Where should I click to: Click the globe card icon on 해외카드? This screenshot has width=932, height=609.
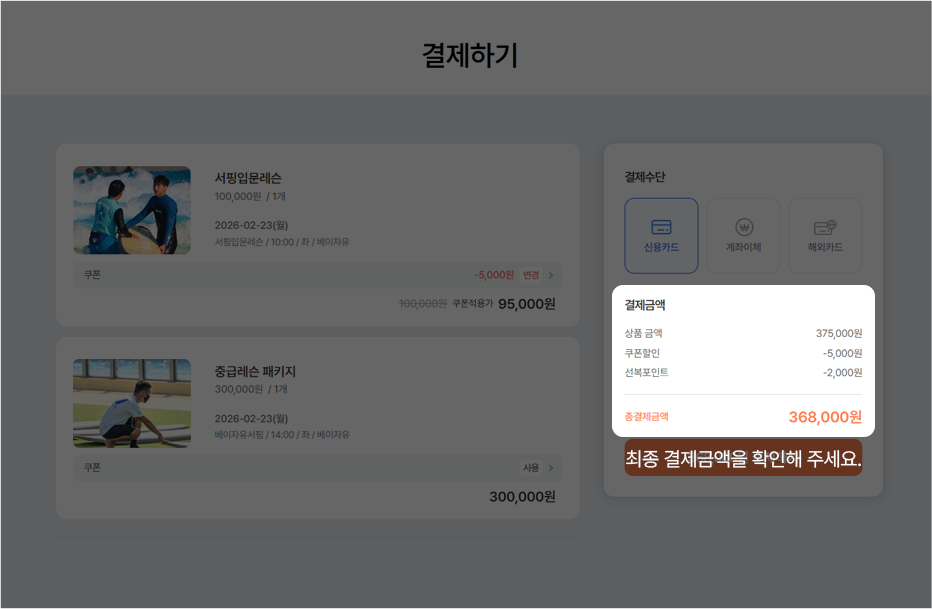826,226
